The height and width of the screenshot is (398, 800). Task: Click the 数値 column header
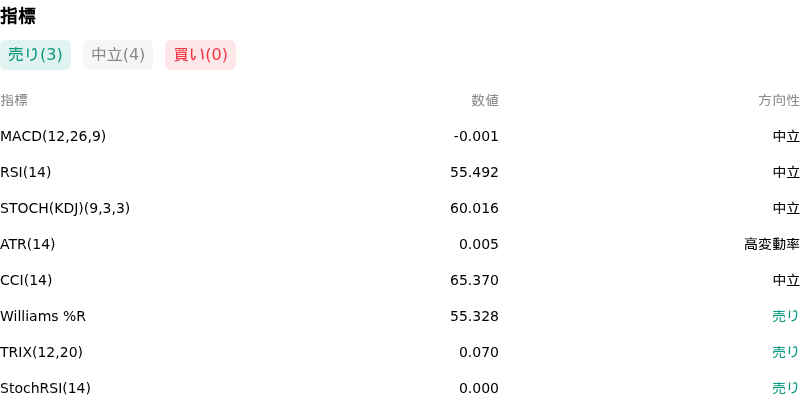[x=485, y=101]
